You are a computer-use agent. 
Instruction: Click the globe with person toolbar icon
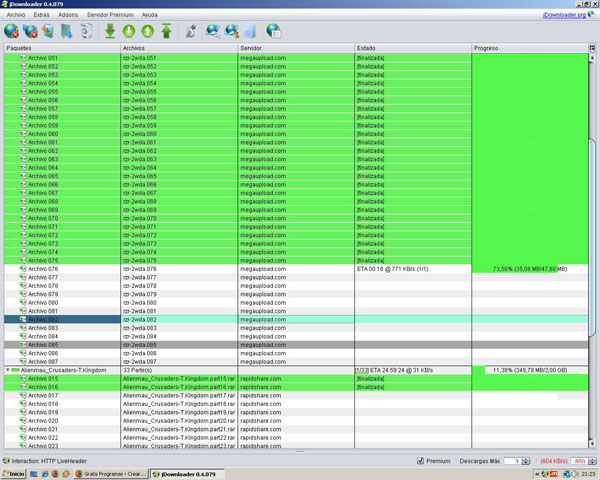pyautogui.click(x=232, y=31)
